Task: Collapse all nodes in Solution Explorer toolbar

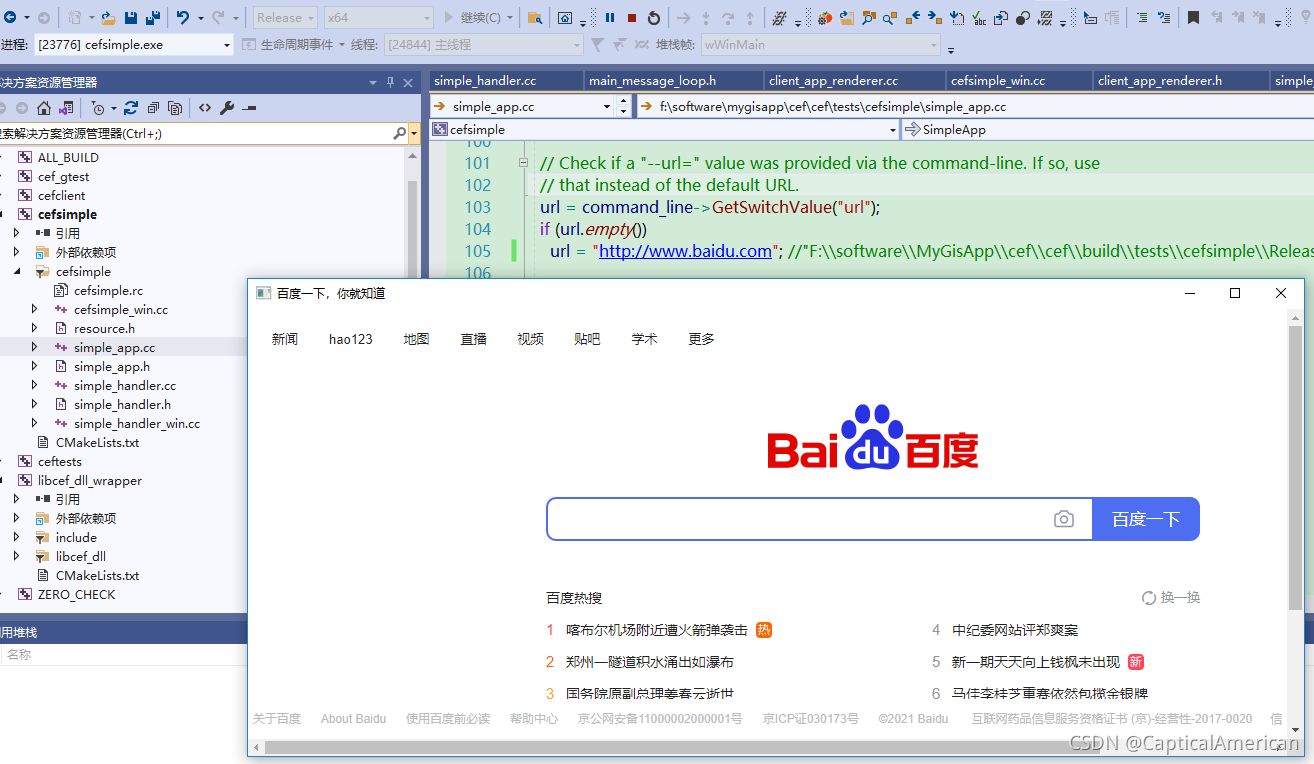Action: point(153,108)
